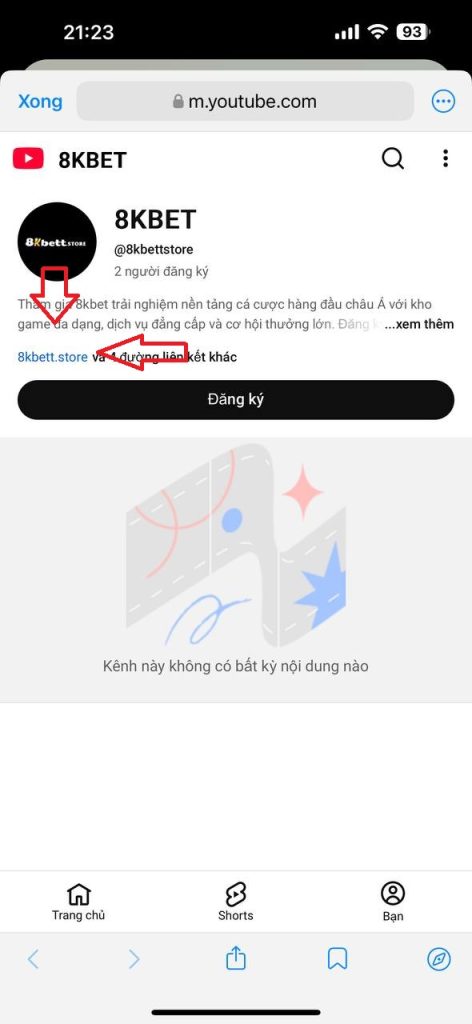This screenshot has width=472, height=1024.
Task: Tap Xong to close the browser
Action: (x=40, y=102)
